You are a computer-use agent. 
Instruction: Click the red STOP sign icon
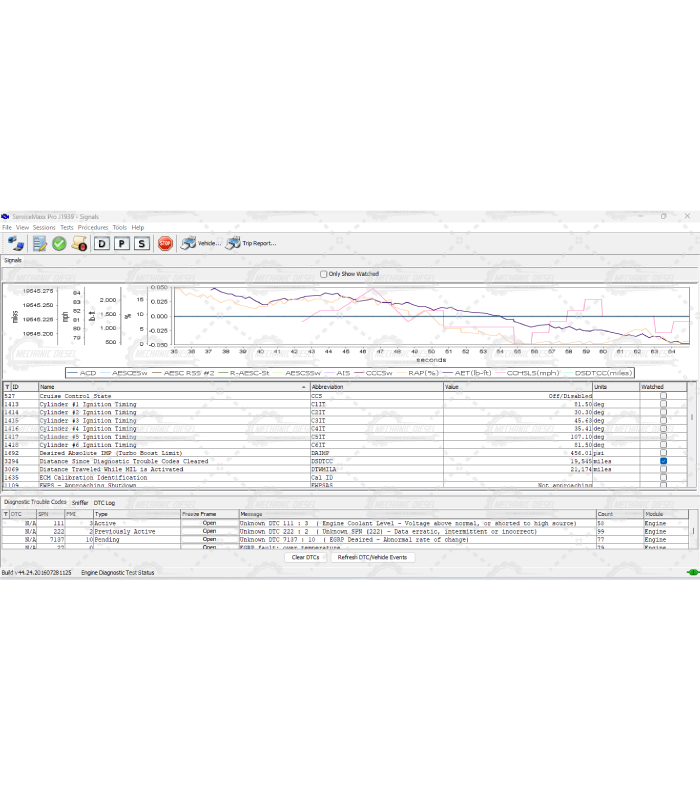[x=165, y=243]
